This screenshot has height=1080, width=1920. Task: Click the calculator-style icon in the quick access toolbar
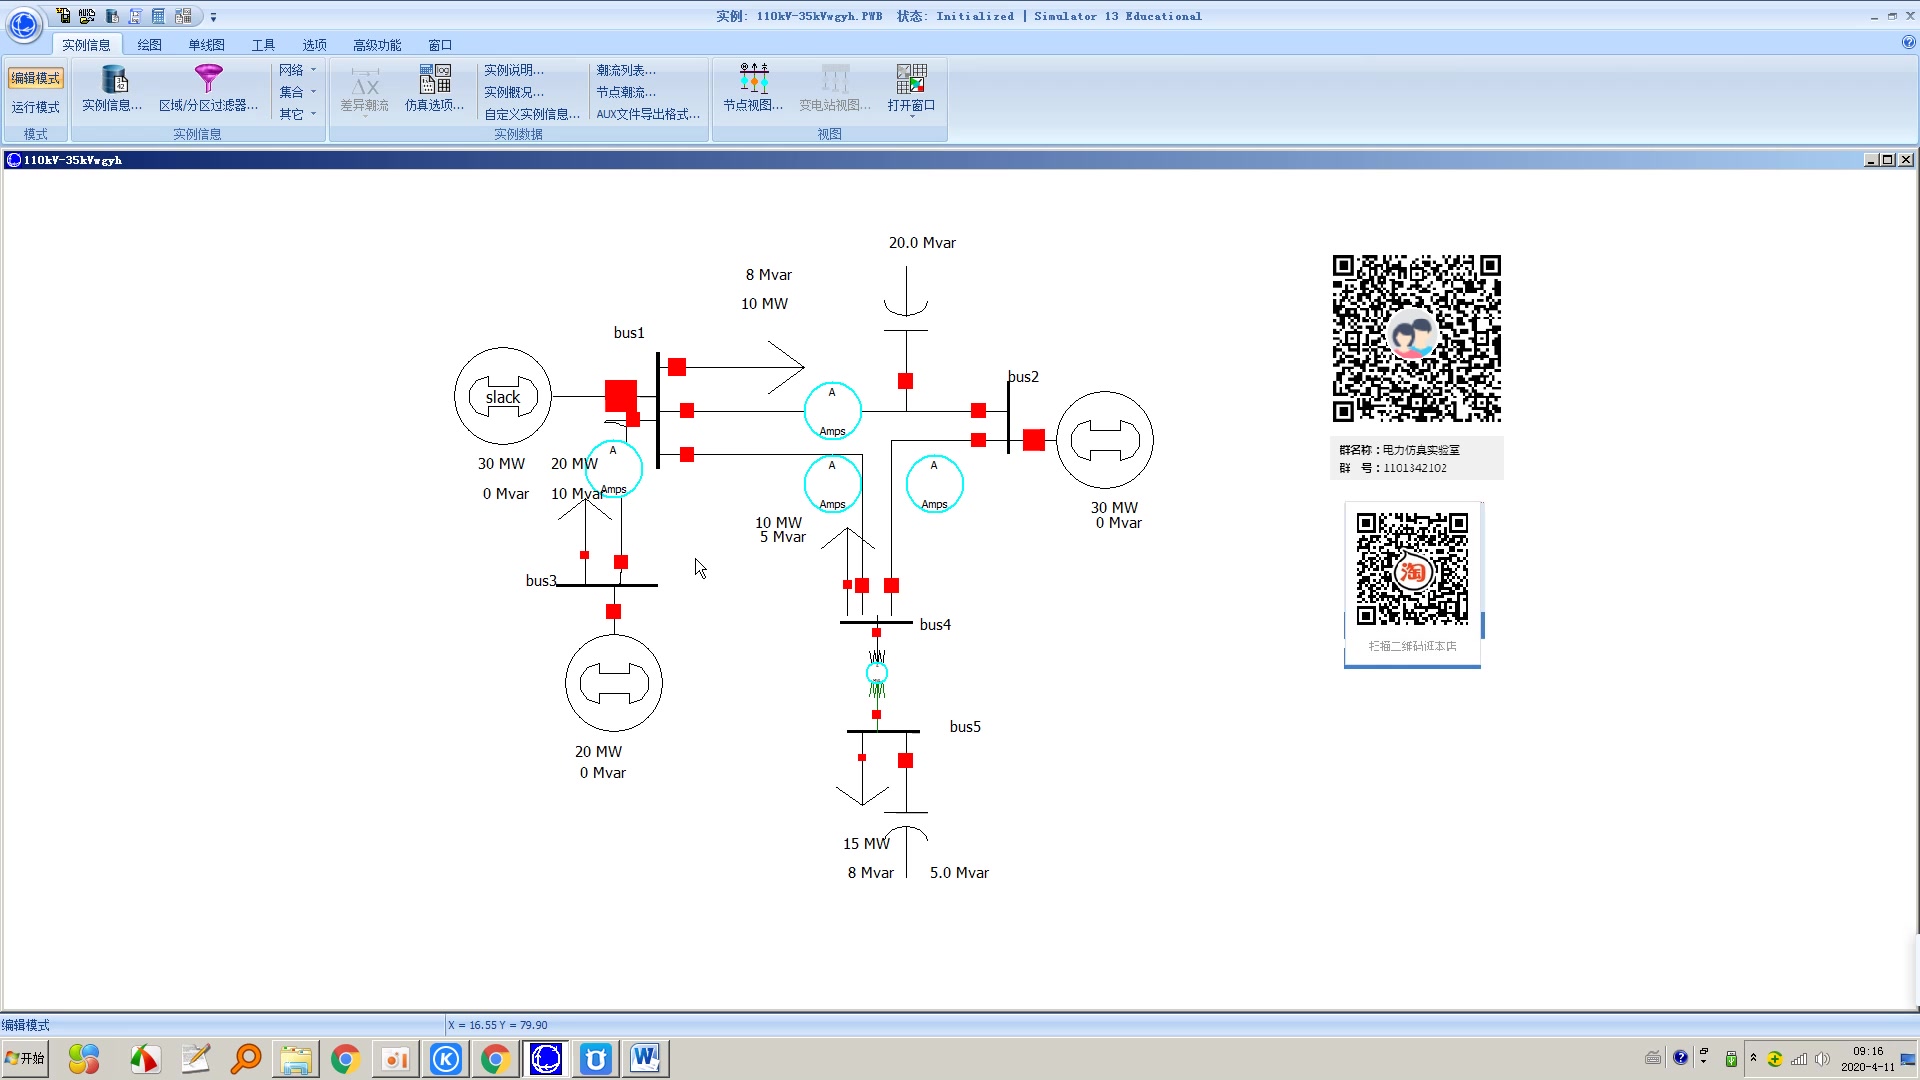158,16
